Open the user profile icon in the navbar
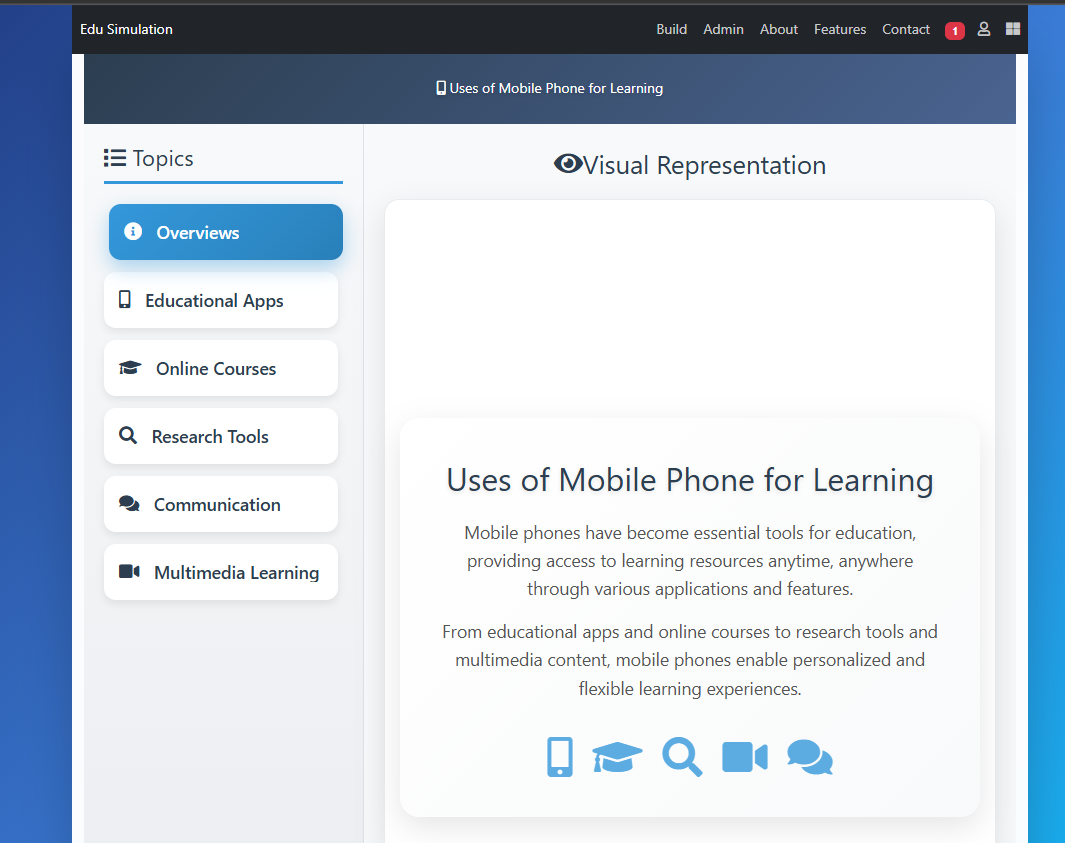1065x843 pixels. (x=984, y=29)
